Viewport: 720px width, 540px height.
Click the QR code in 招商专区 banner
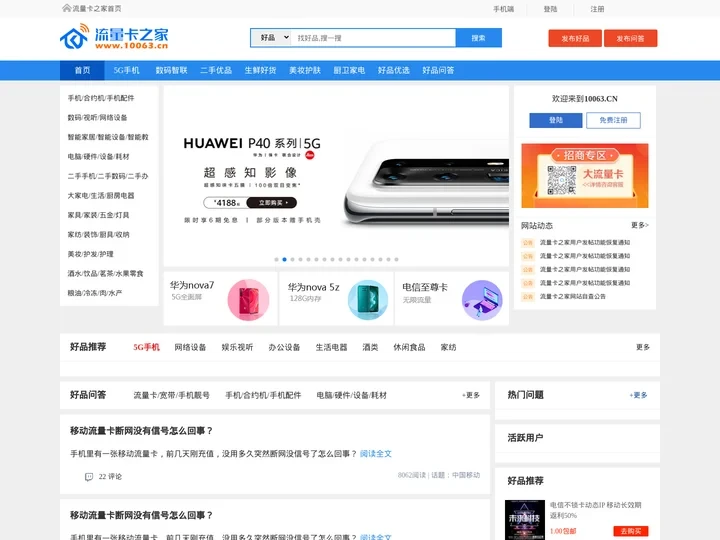point(562,180)
